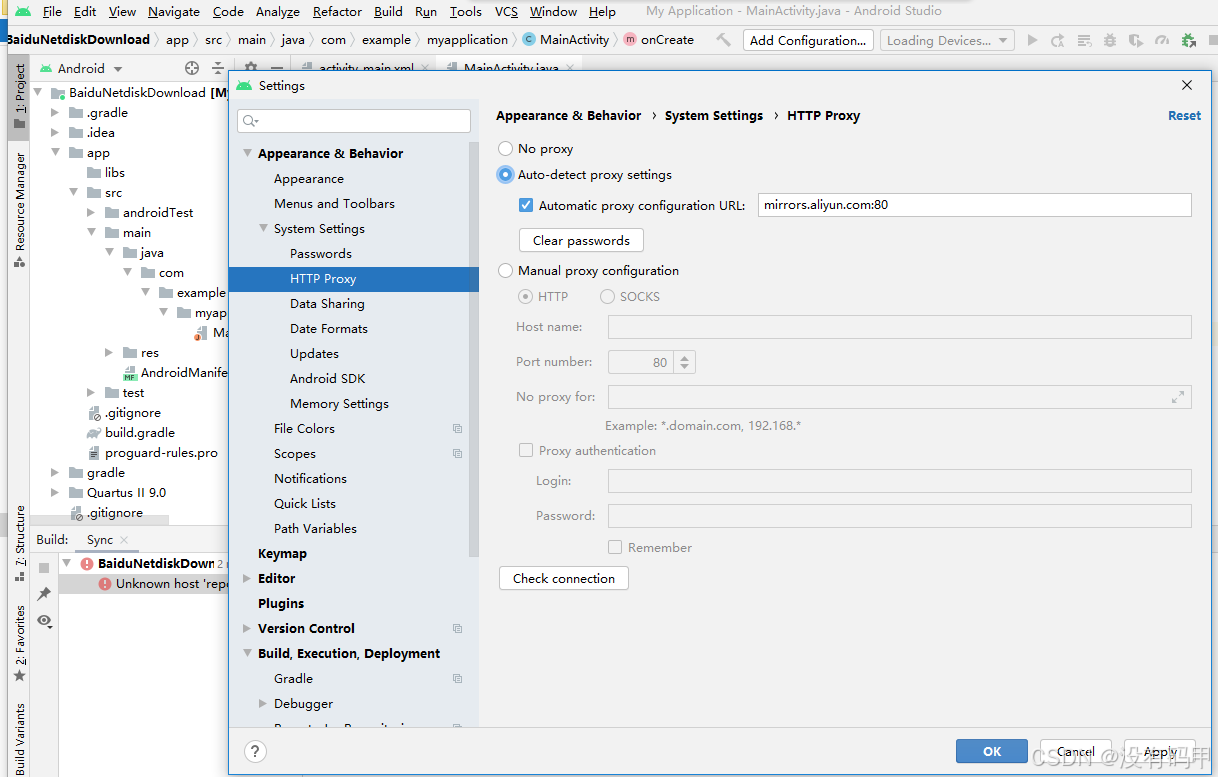Click the Collapse All icon in Project panel

pos(218,68)
